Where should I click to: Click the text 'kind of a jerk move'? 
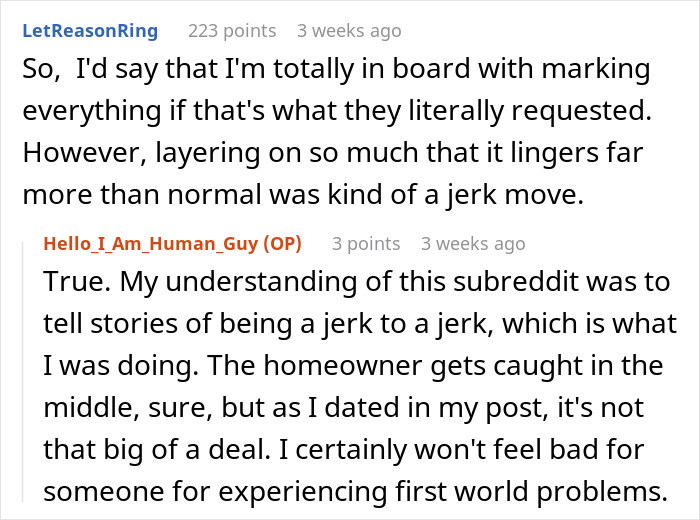[455, 195]
